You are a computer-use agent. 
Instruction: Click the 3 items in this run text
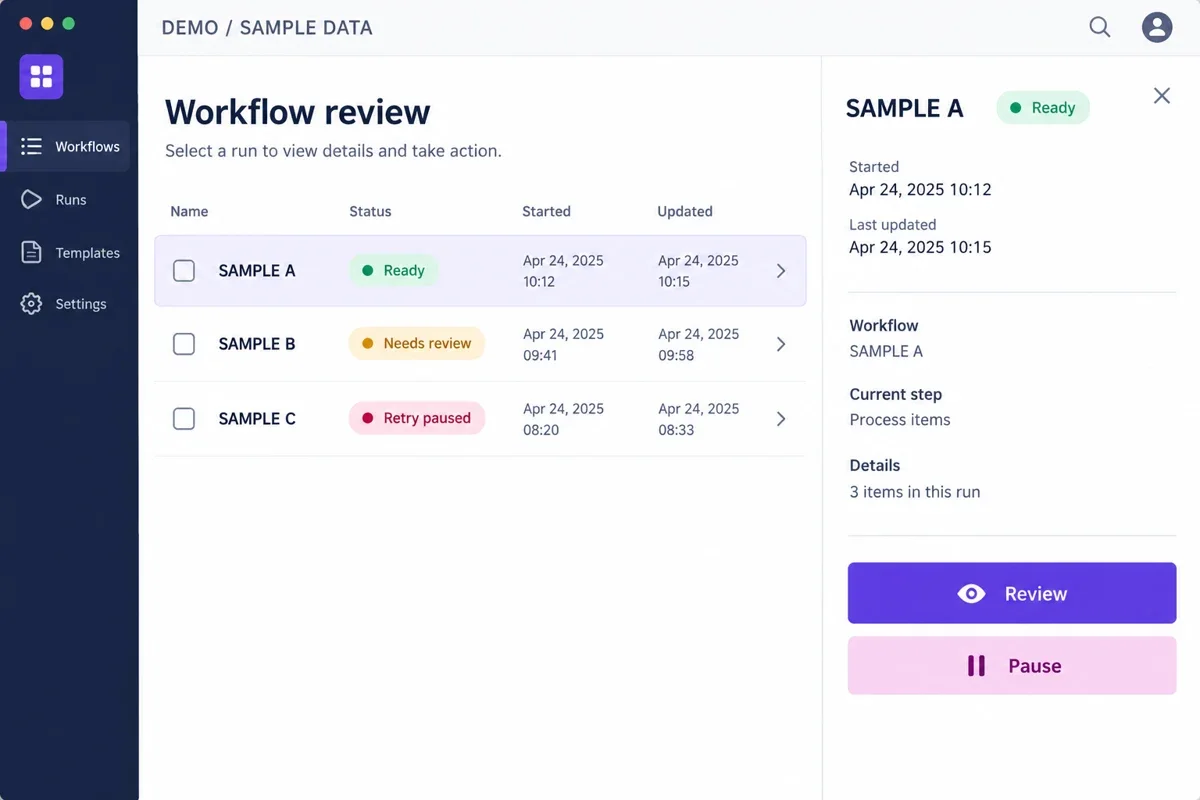[x=915, y=492]
